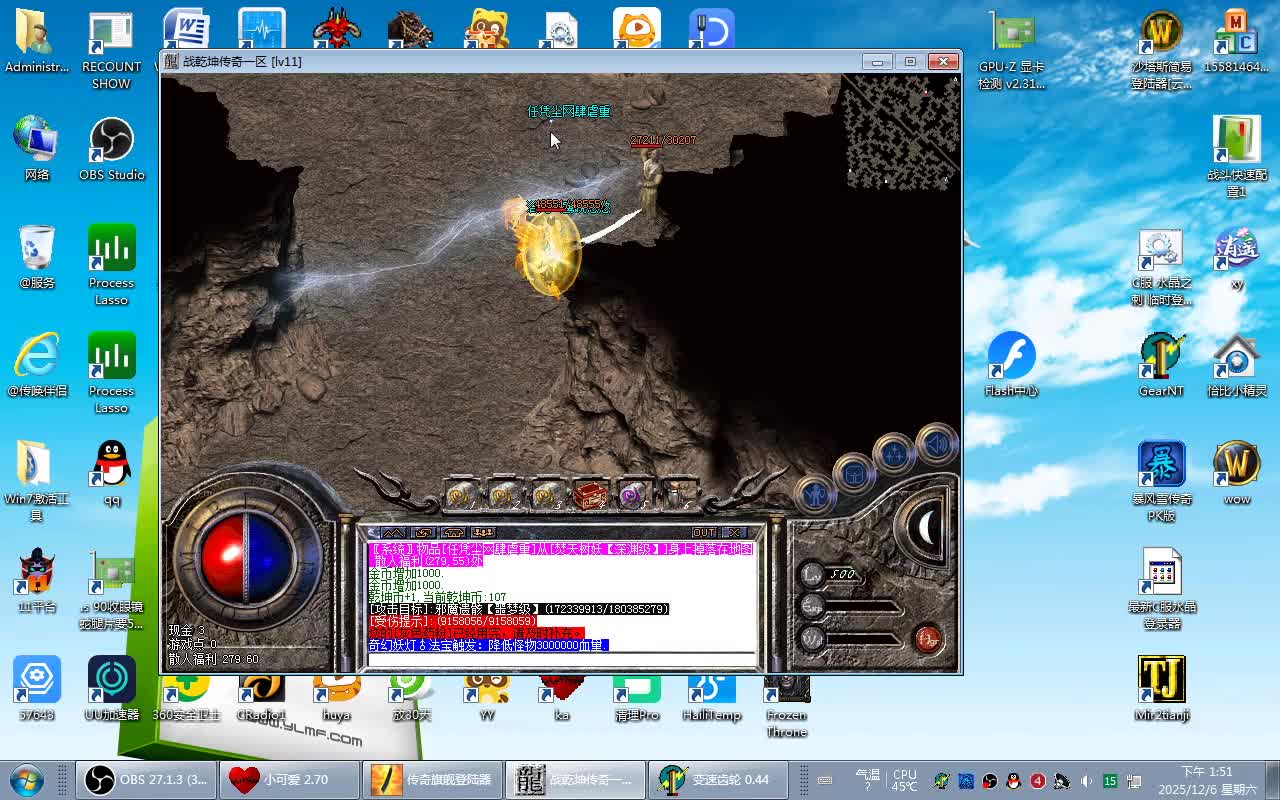Click the red-blue HP/MP orb
Viewport: 1280px width, 800px height.
click(246, 557)
